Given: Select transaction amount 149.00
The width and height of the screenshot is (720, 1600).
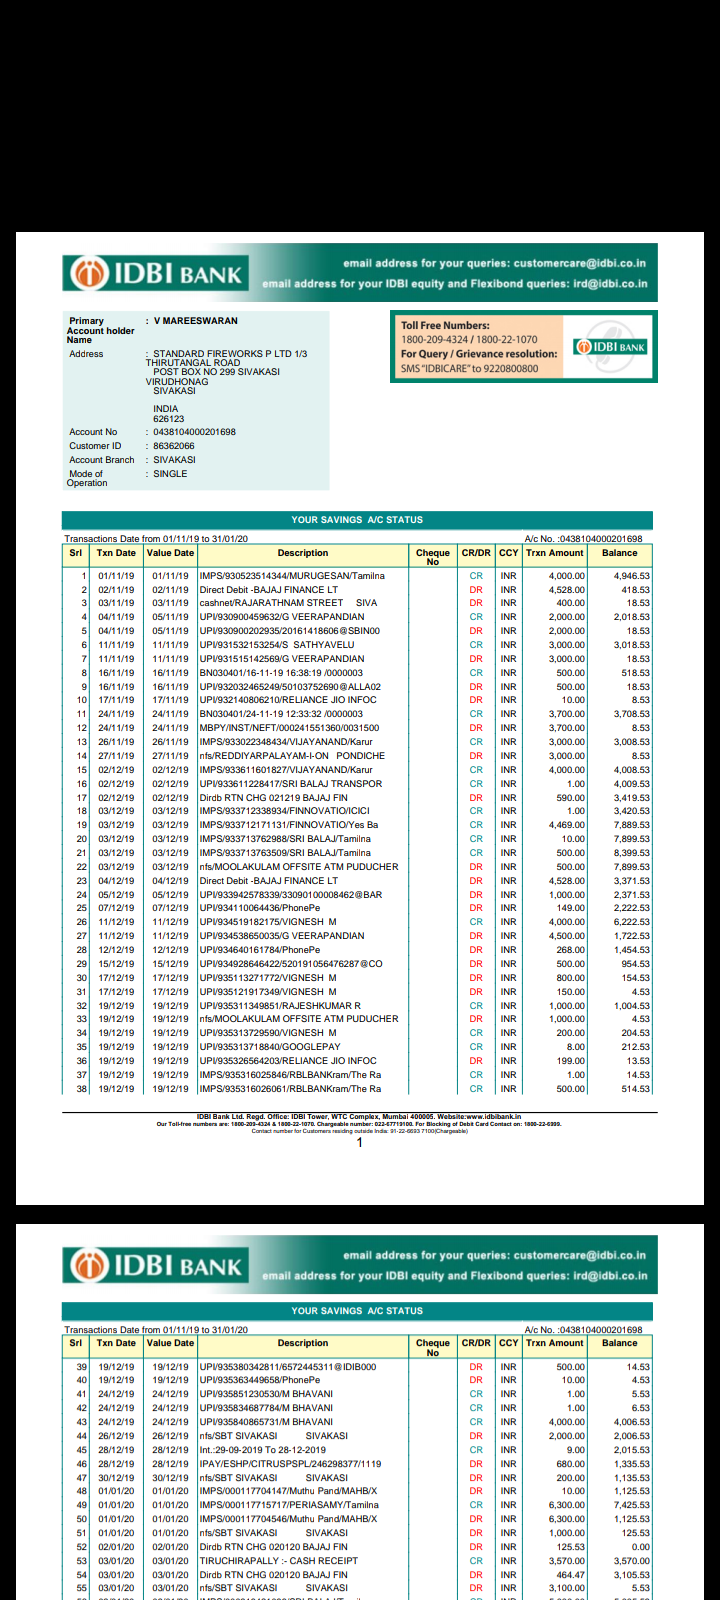Looking at the screenshot, I should tap(571, 908).
